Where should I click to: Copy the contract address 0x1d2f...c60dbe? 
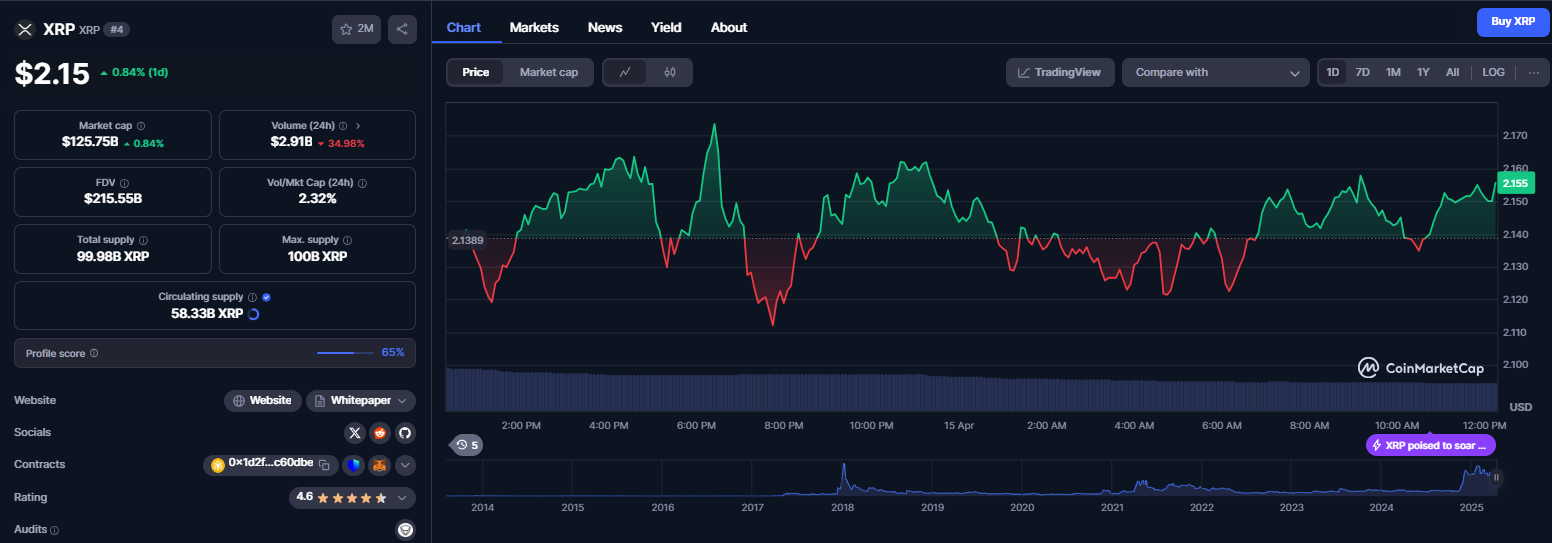(323, 465)
